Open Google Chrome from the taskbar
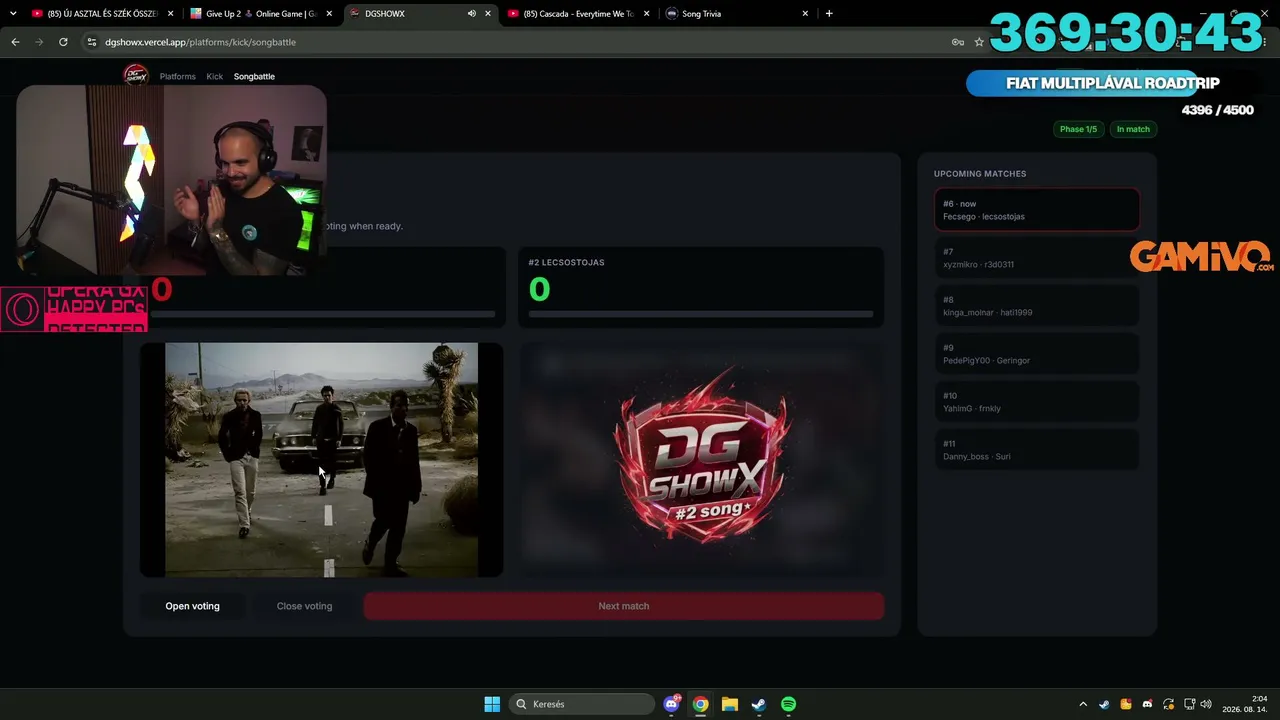Viewport: 1280px width, 720px height. coord(701,704)
